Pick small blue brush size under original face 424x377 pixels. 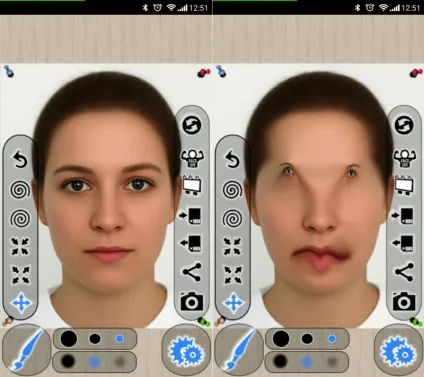tap(120, 339)
